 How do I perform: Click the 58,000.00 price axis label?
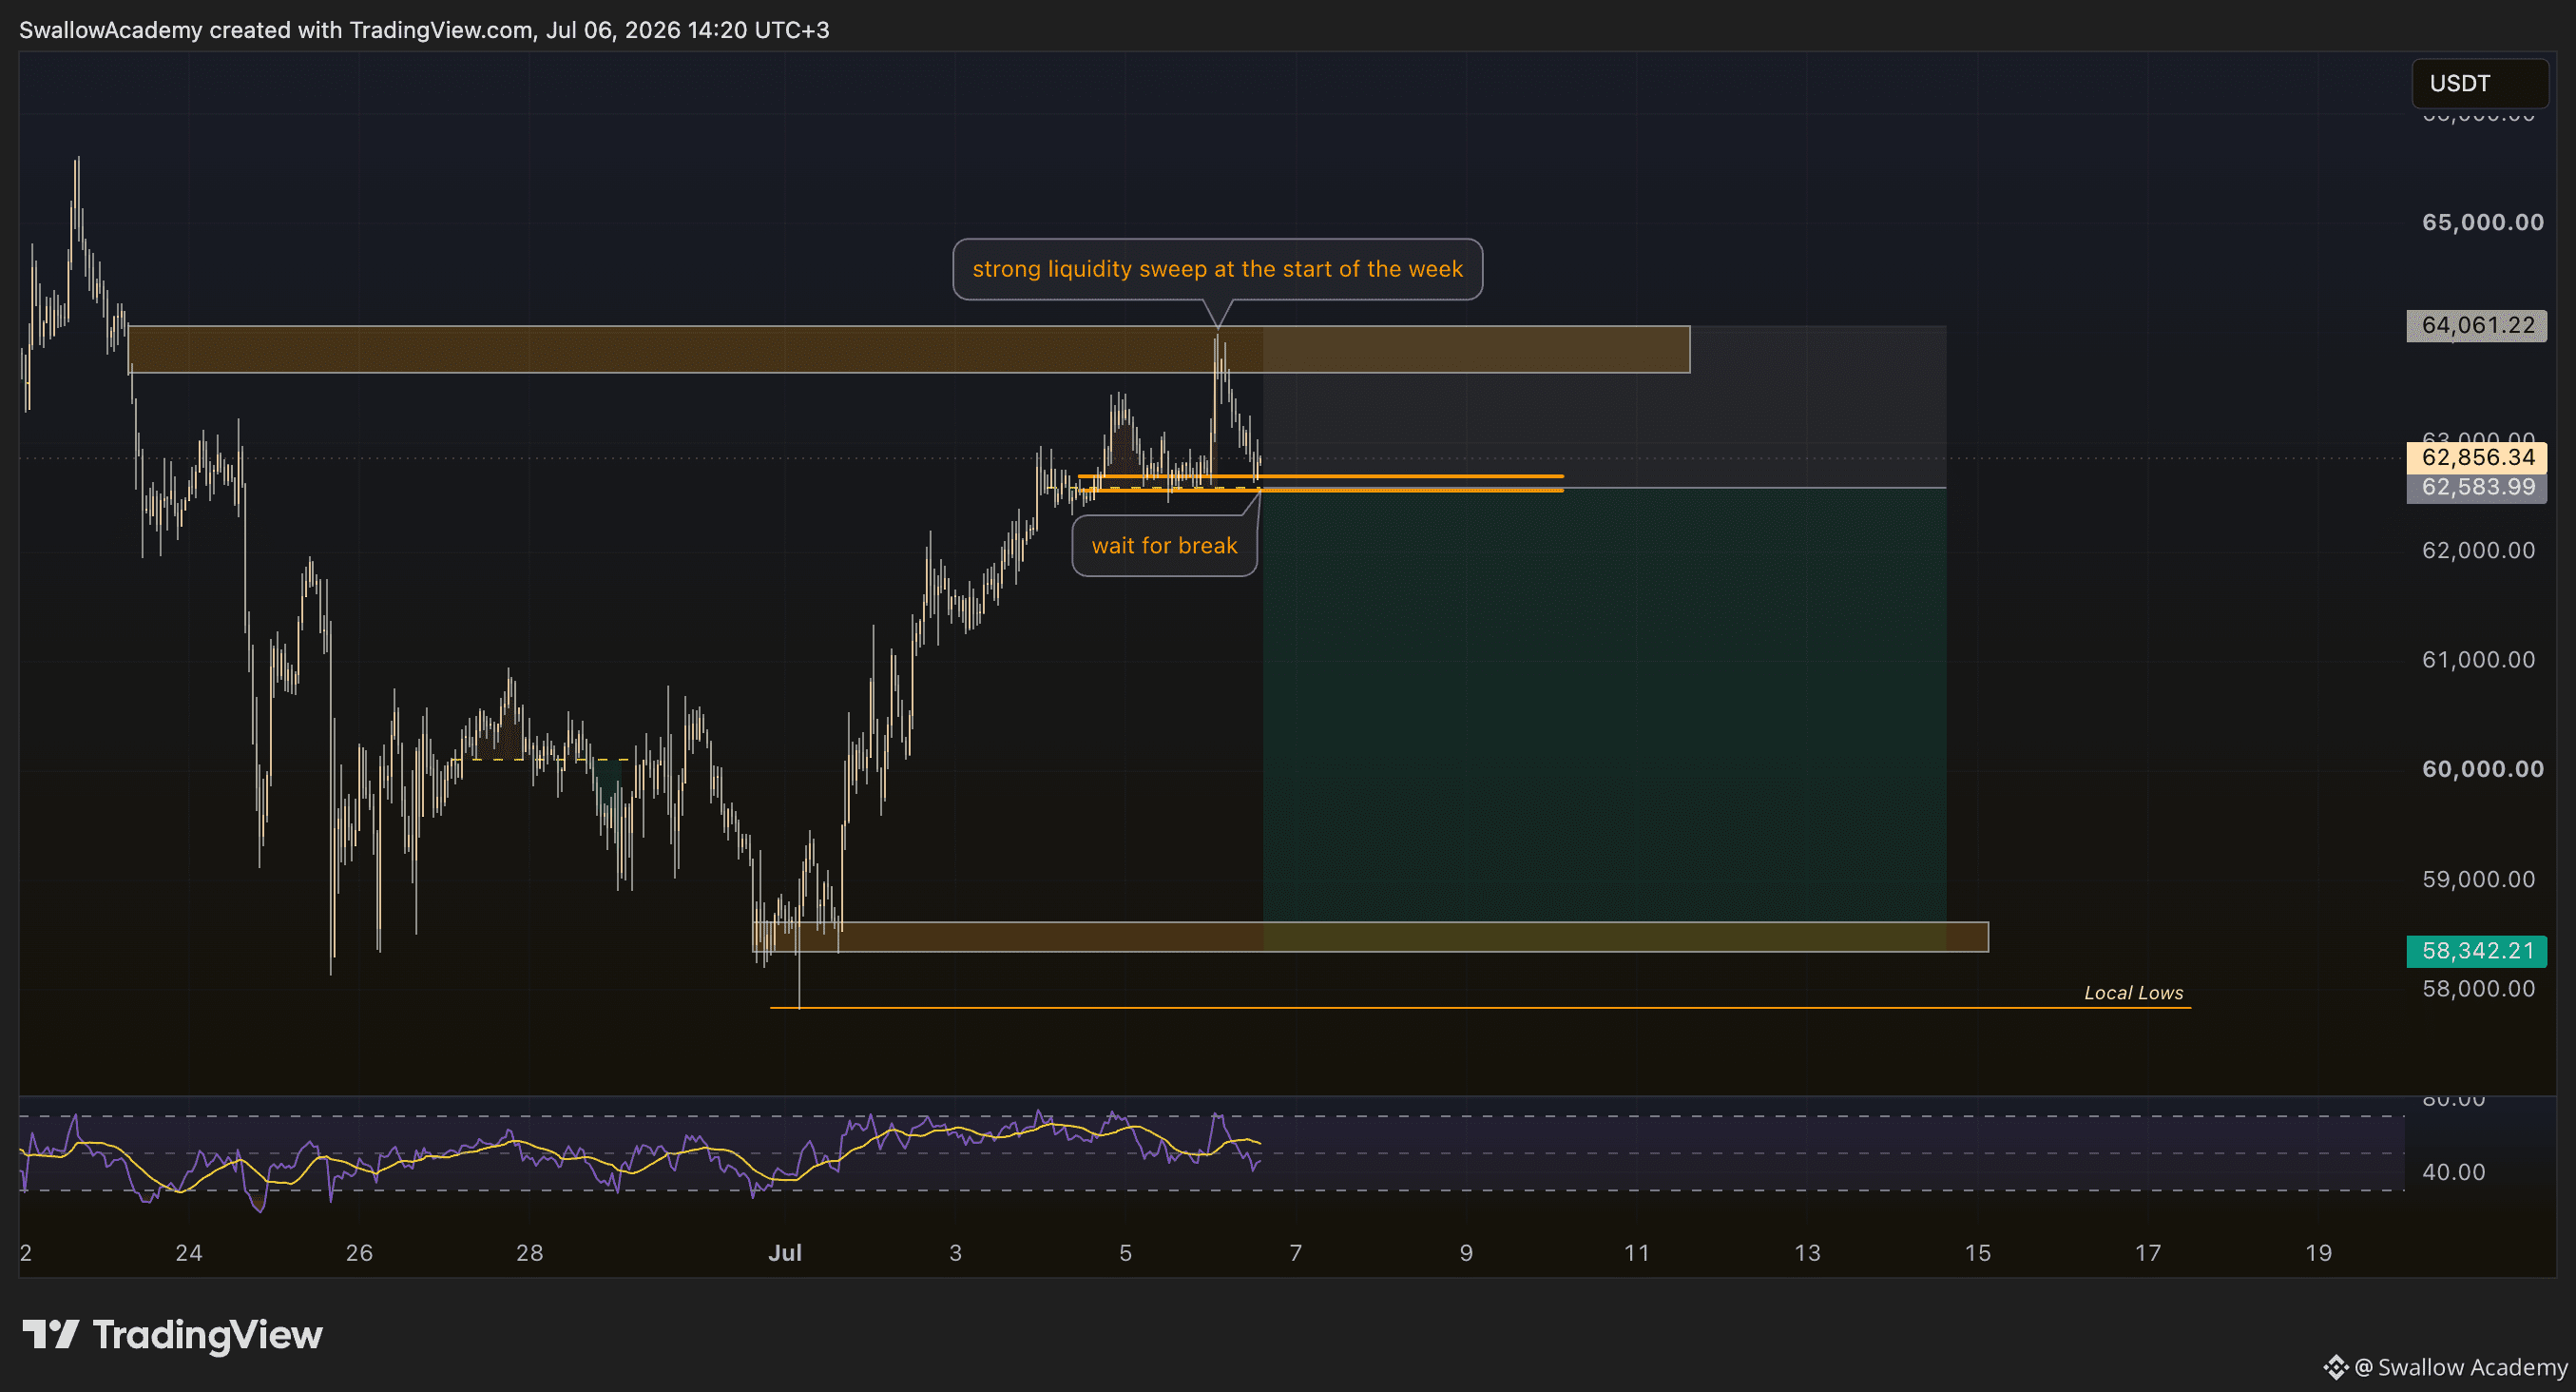tap(2478, 989)
